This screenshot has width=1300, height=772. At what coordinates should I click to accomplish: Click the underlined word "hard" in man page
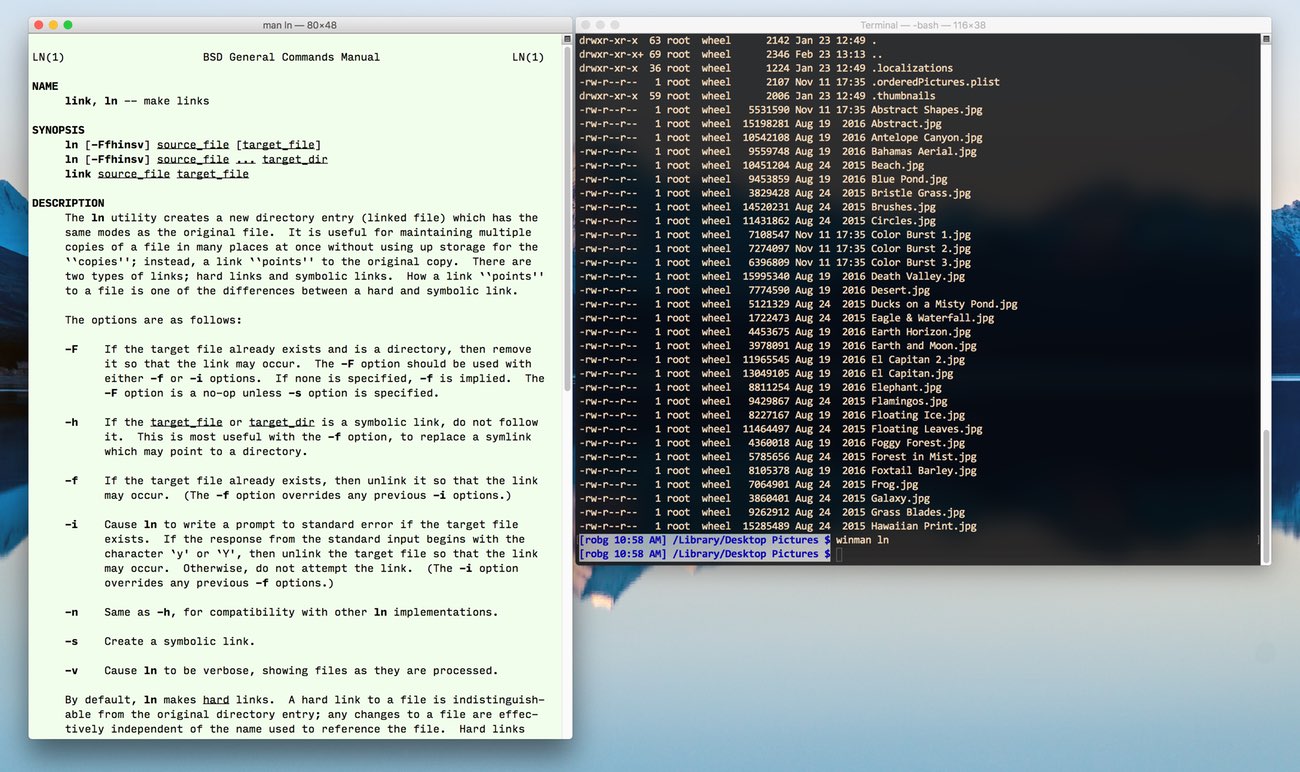[x=216, y=700]
